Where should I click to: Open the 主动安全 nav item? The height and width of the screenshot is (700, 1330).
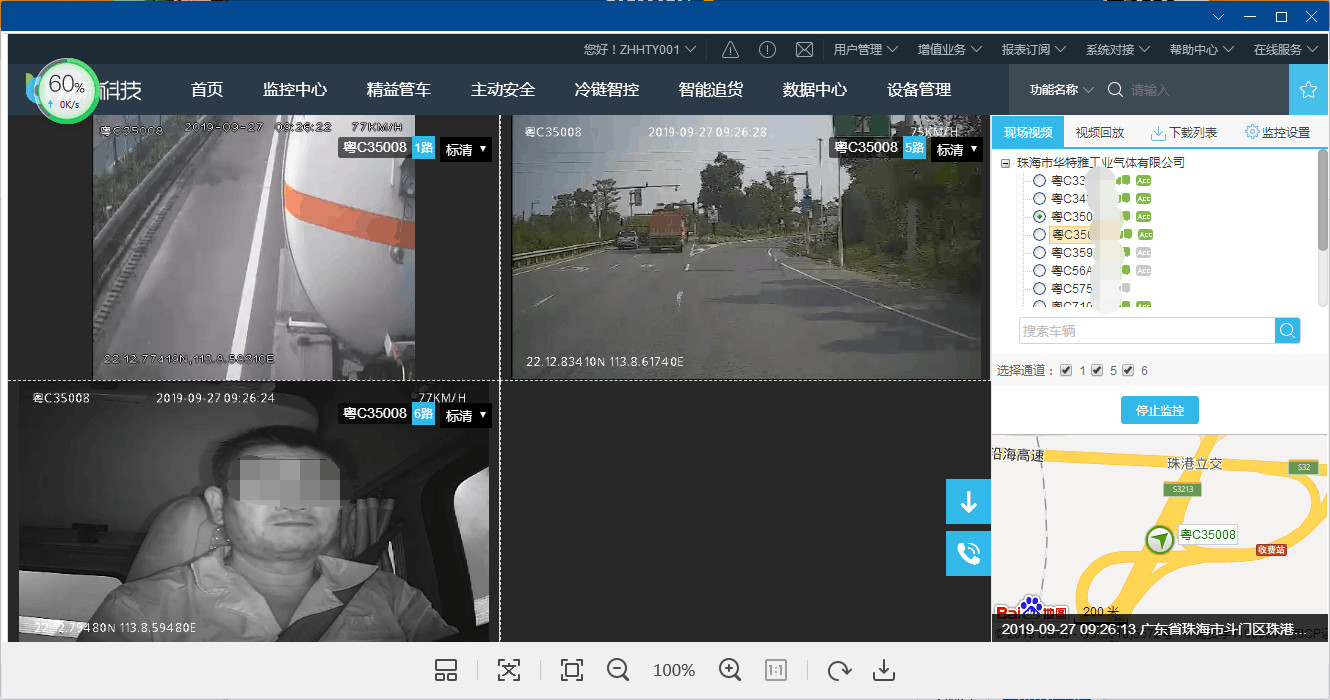click(x=503, y=90)
